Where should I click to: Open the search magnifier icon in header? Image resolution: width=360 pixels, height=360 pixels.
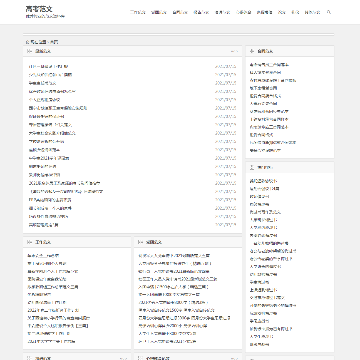[329, 12]
